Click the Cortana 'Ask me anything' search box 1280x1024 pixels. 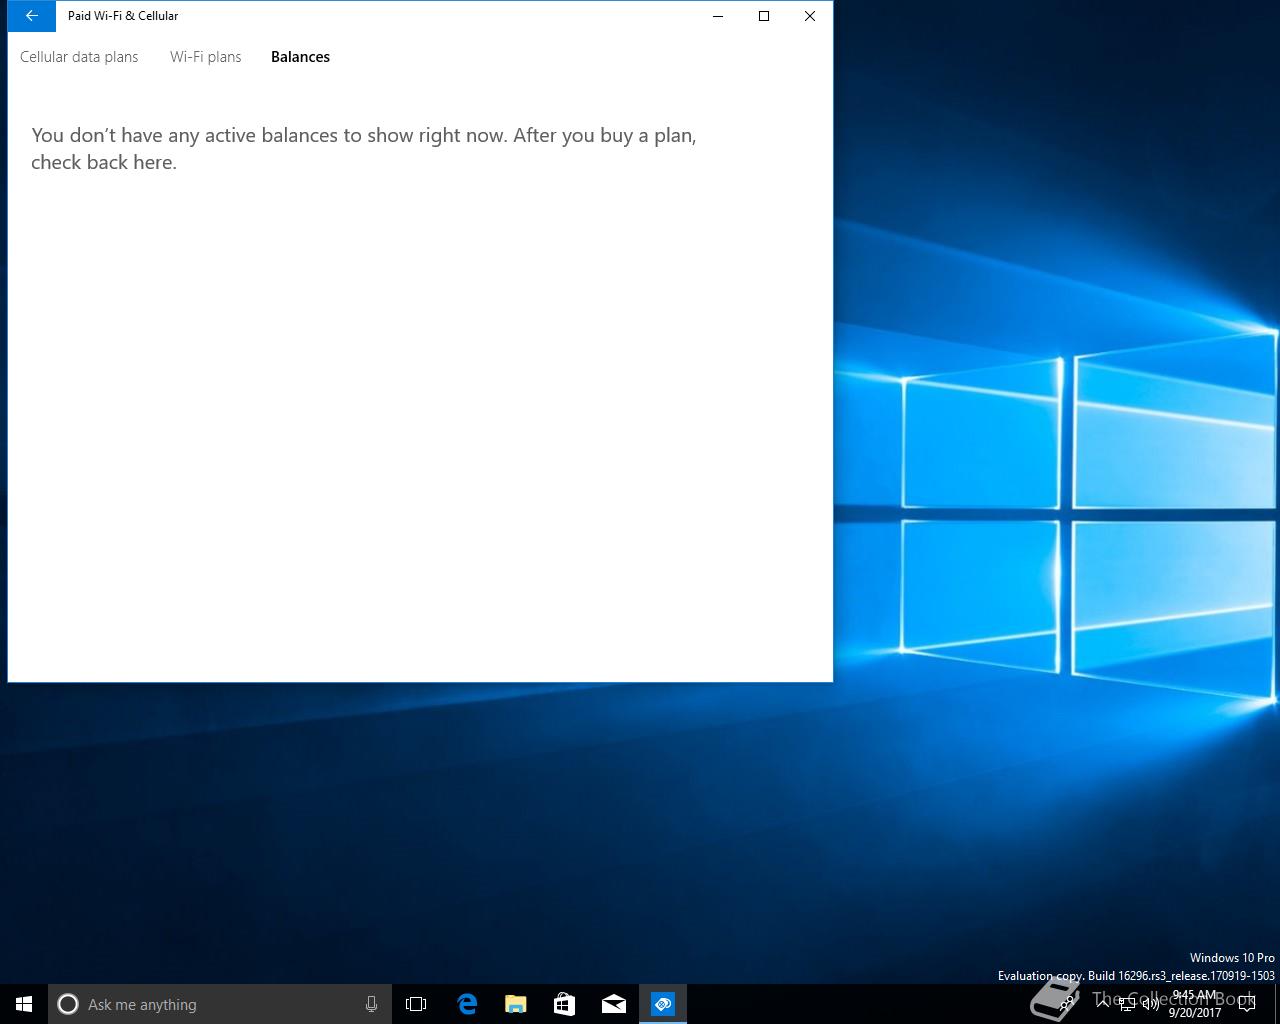(x=210, y=1004)
